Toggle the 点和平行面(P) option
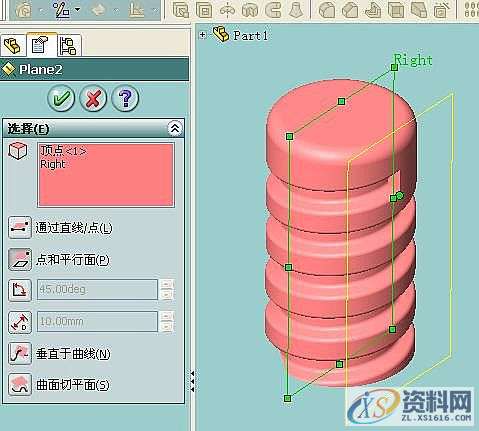This screenshot has width=479, height=431. 20,259
